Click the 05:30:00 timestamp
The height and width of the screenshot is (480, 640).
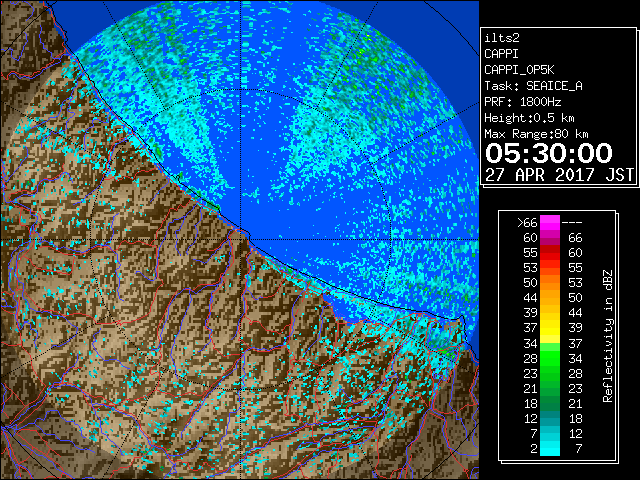549,153
